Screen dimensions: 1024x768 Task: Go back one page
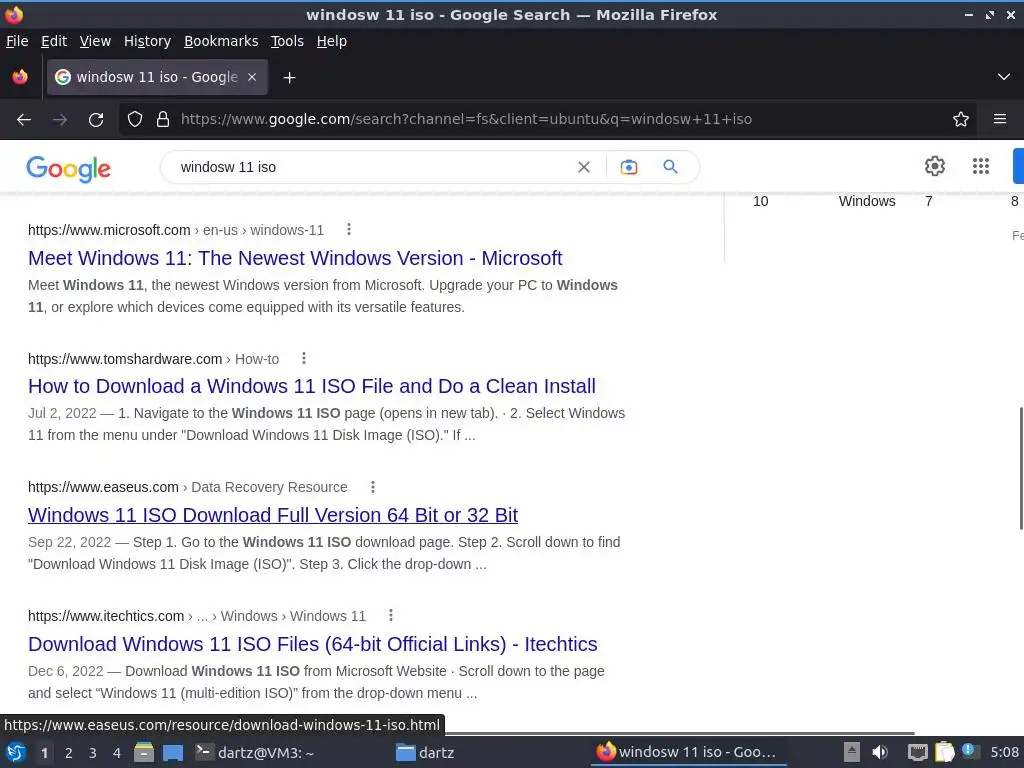(24, 120)
